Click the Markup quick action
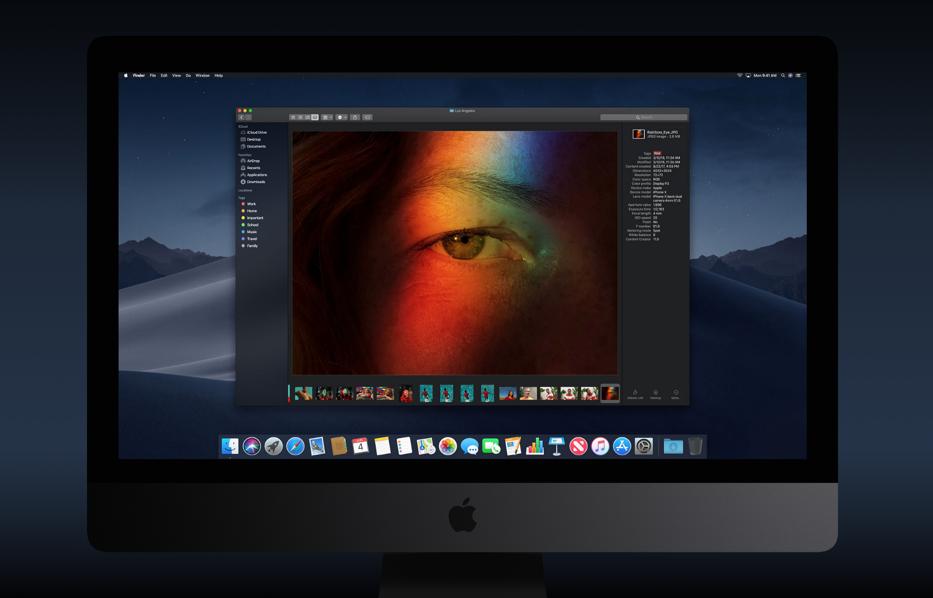Screen dimensions: 933x598 tap(656, 394)
